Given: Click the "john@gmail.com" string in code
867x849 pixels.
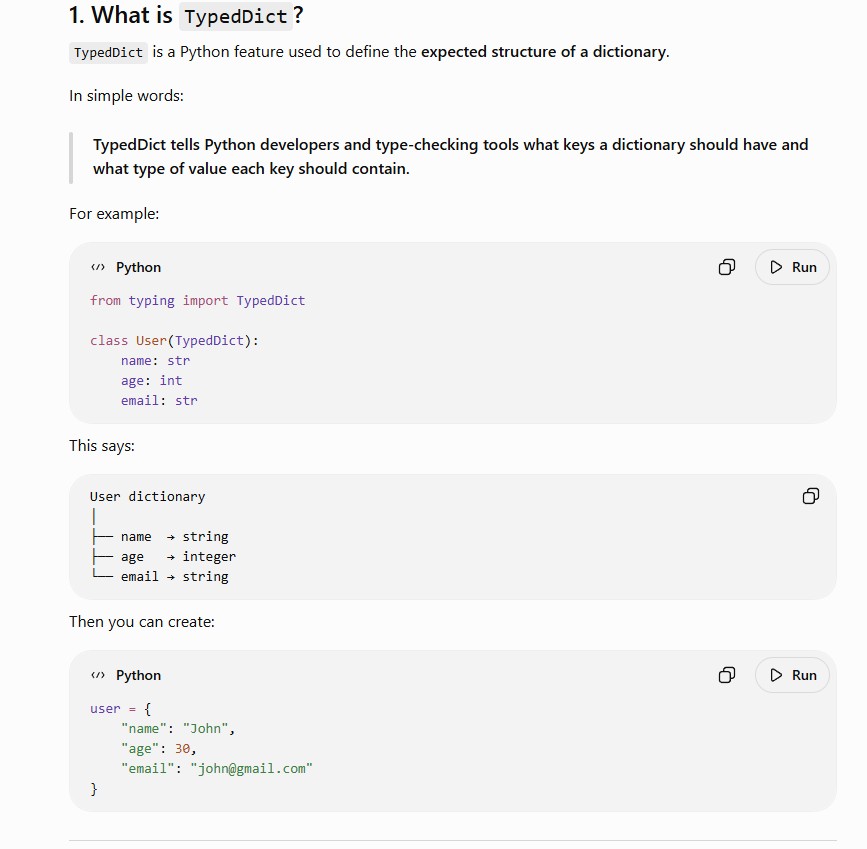Looking at the screenshot, I should click(x=252, y=768).
